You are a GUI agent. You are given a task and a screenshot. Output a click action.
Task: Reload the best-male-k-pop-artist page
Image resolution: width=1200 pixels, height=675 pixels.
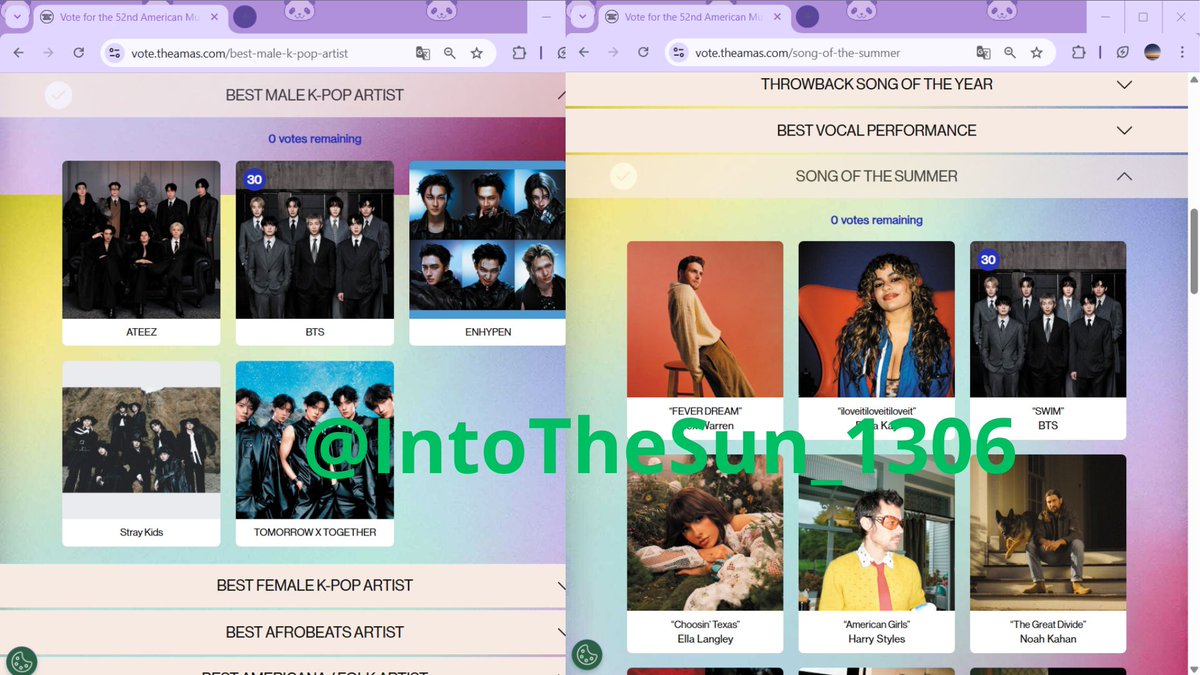click(78, 53)
